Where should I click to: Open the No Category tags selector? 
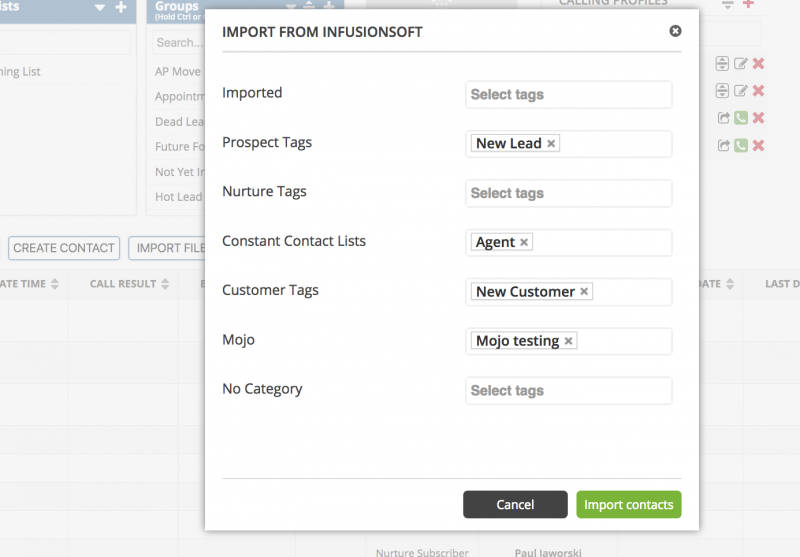pyautogui.click(x=568, y=391)
